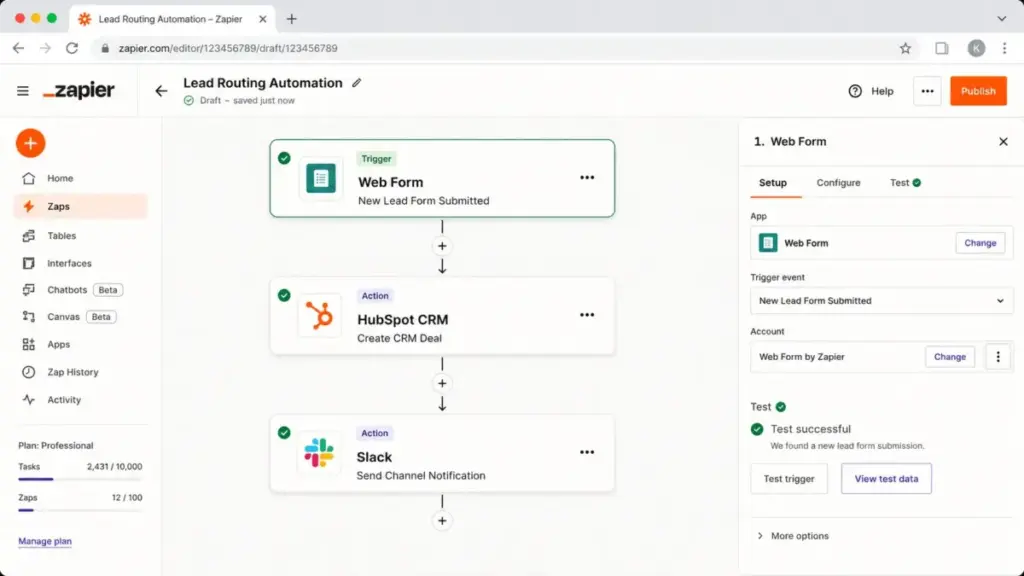Screen dimensions: 1024x576
Task: Open the browser side panel icon
Action: (x=942, y=48)
